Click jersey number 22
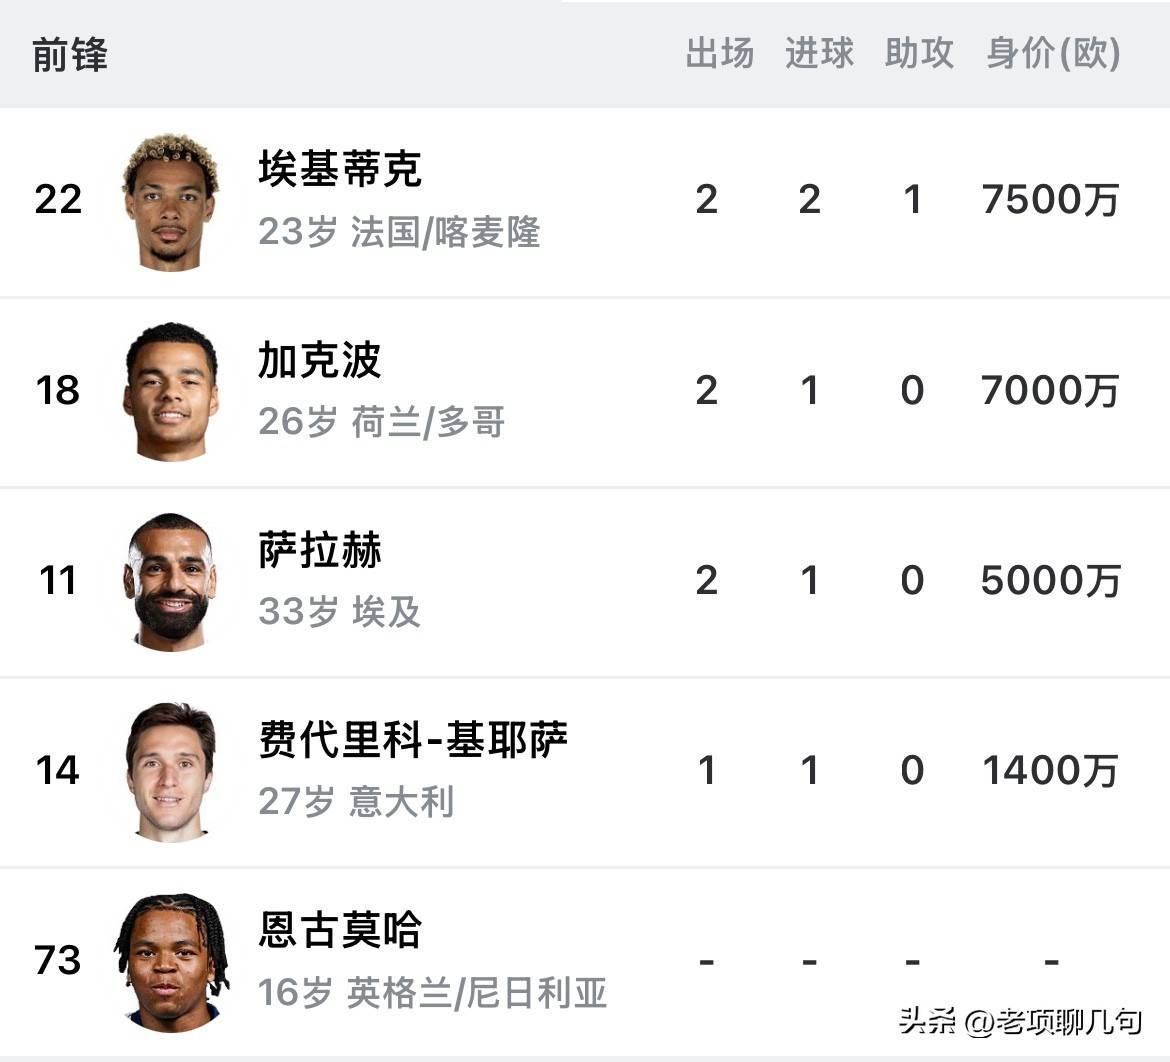 58,200
